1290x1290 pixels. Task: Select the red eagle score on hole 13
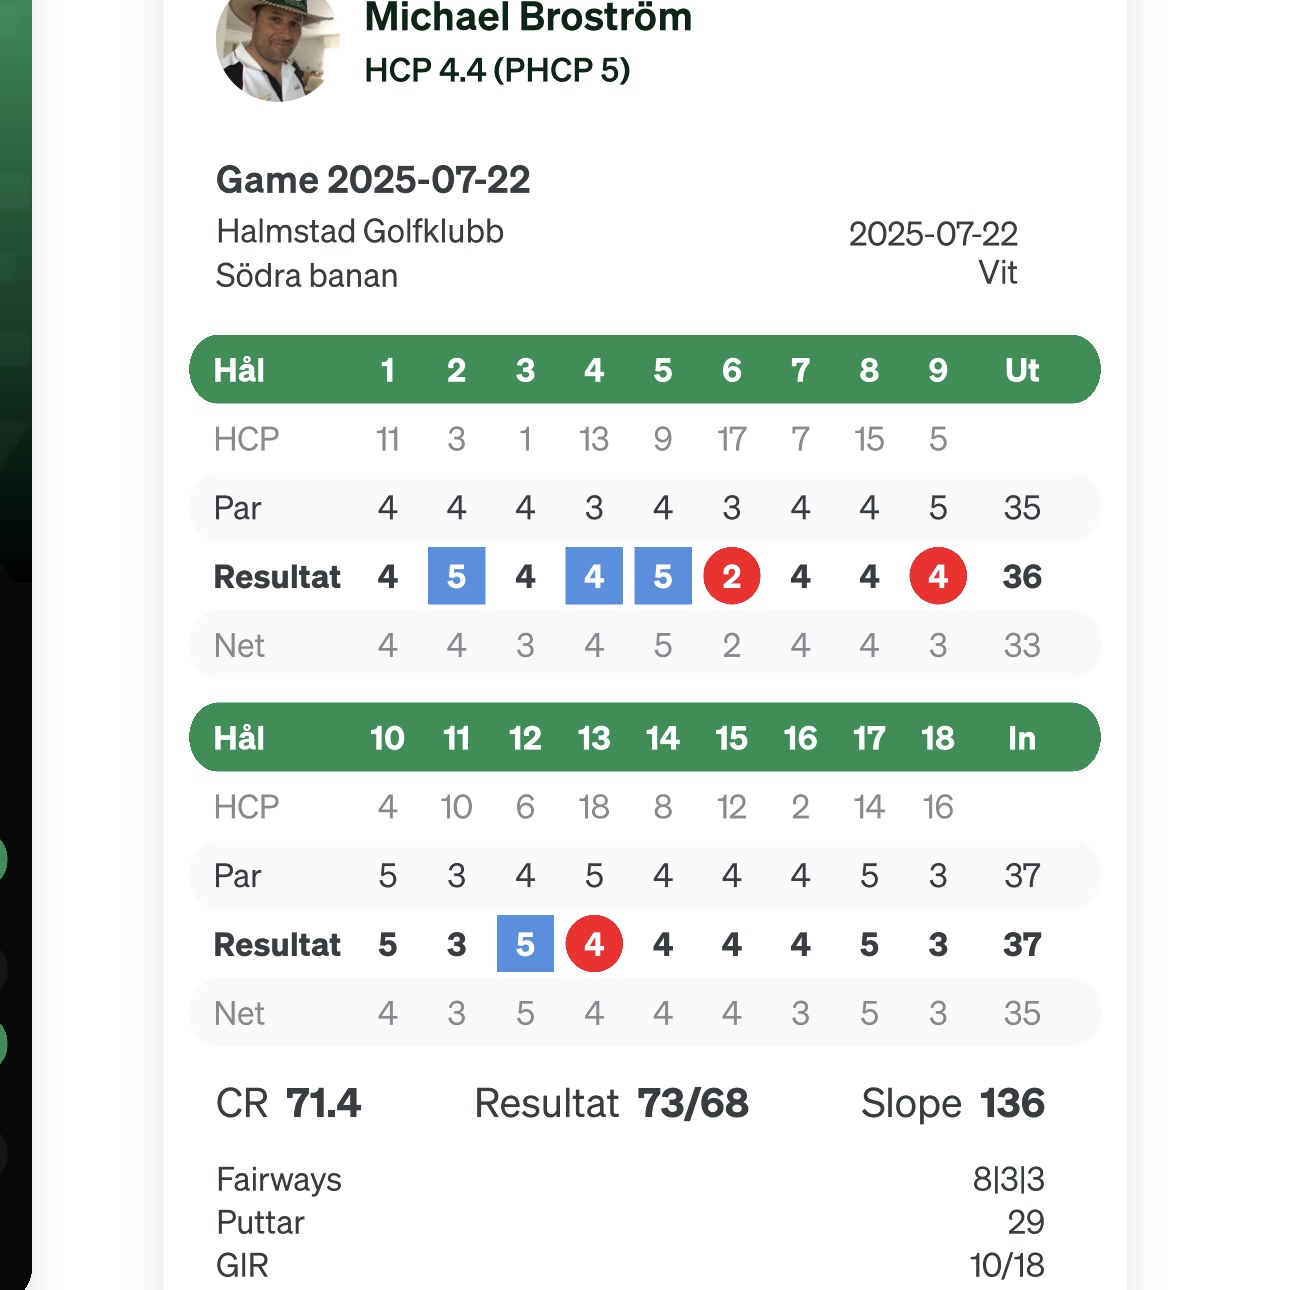(x=594, y=944)
